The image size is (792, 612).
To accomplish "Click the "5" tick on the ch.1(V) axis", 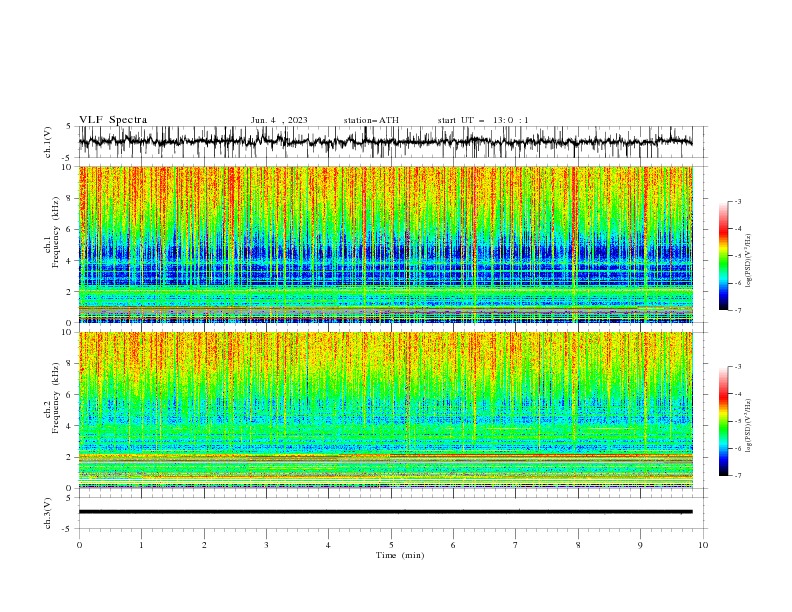I will pos(69,127).
